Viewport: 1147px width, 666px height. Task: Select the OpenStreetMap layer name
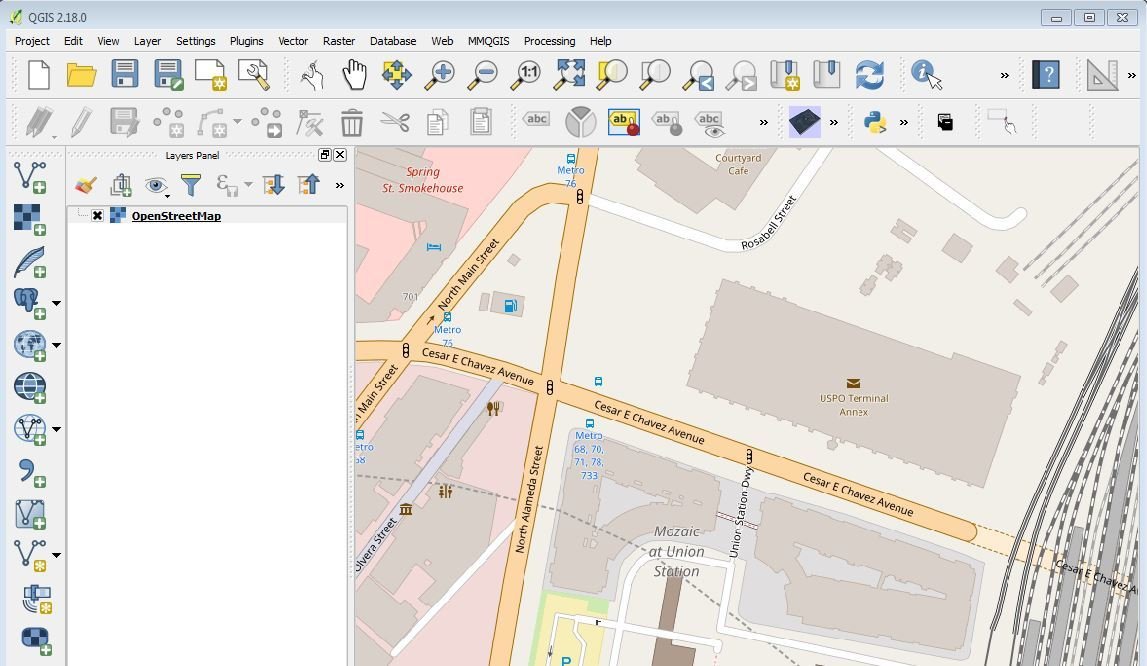(176, 216)
